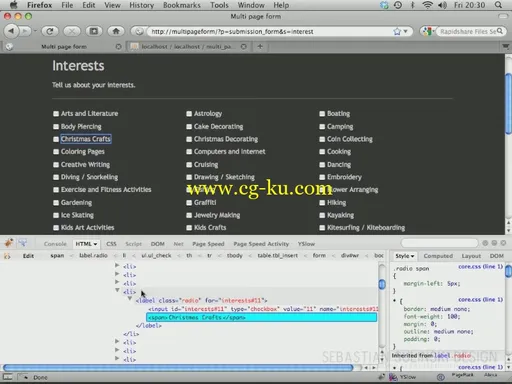Switch to the Computed side tab

438,256
